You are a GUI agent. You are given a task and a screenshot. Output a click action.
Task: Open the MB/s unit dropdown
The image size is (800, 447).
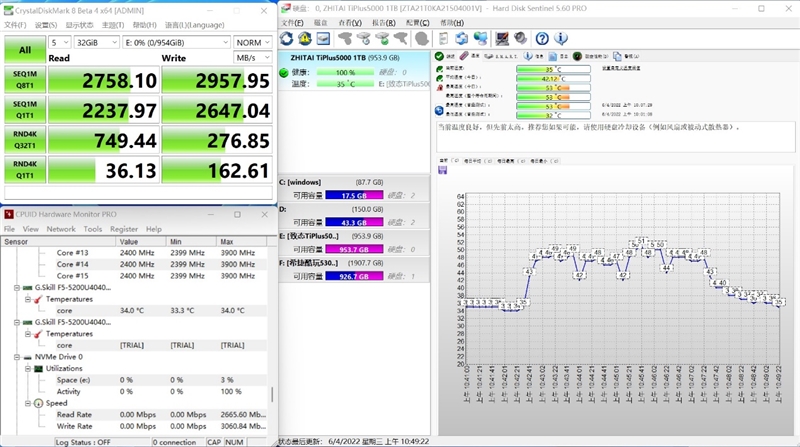click(253, 58)
